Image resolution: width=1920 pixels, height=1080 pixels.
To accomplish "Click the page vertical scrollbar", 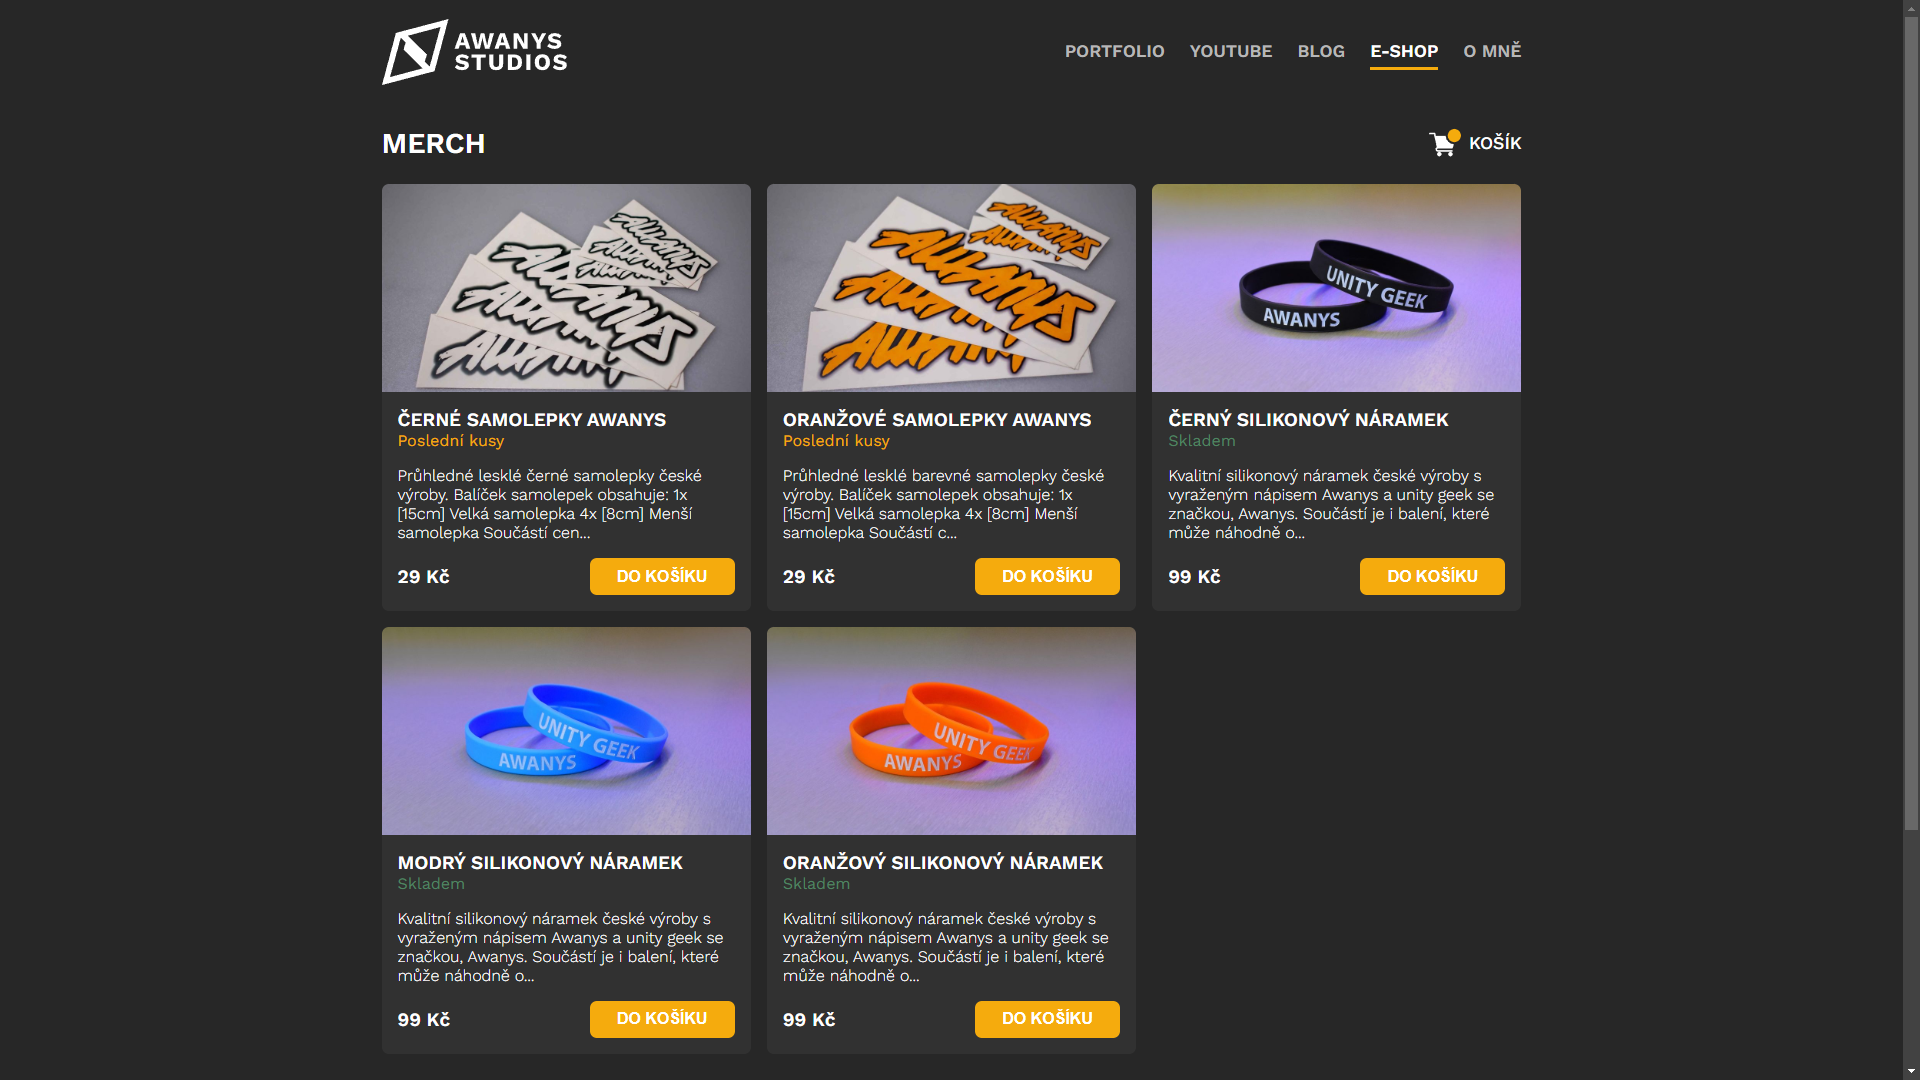I will point(1911,540).
